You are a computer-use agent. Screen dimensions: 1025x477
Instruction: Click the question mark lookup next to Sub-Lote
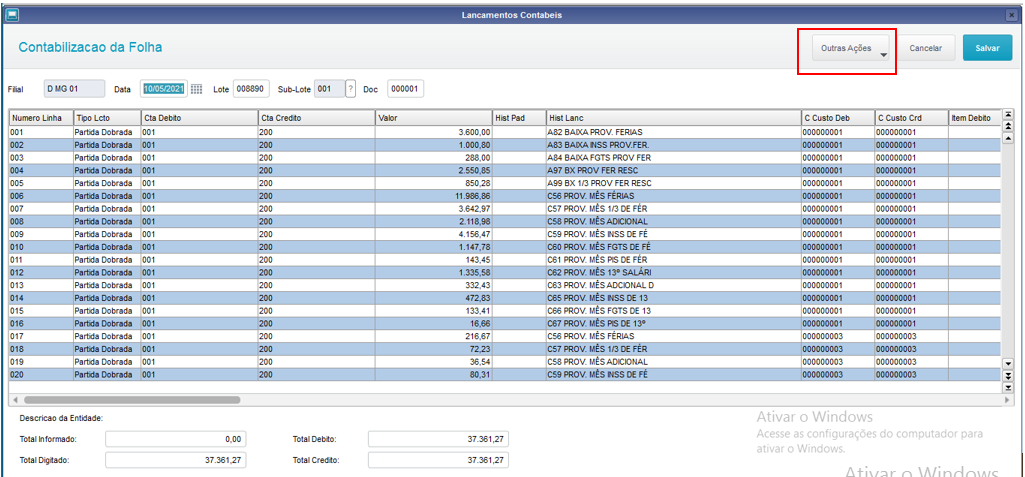coord(350,89)
